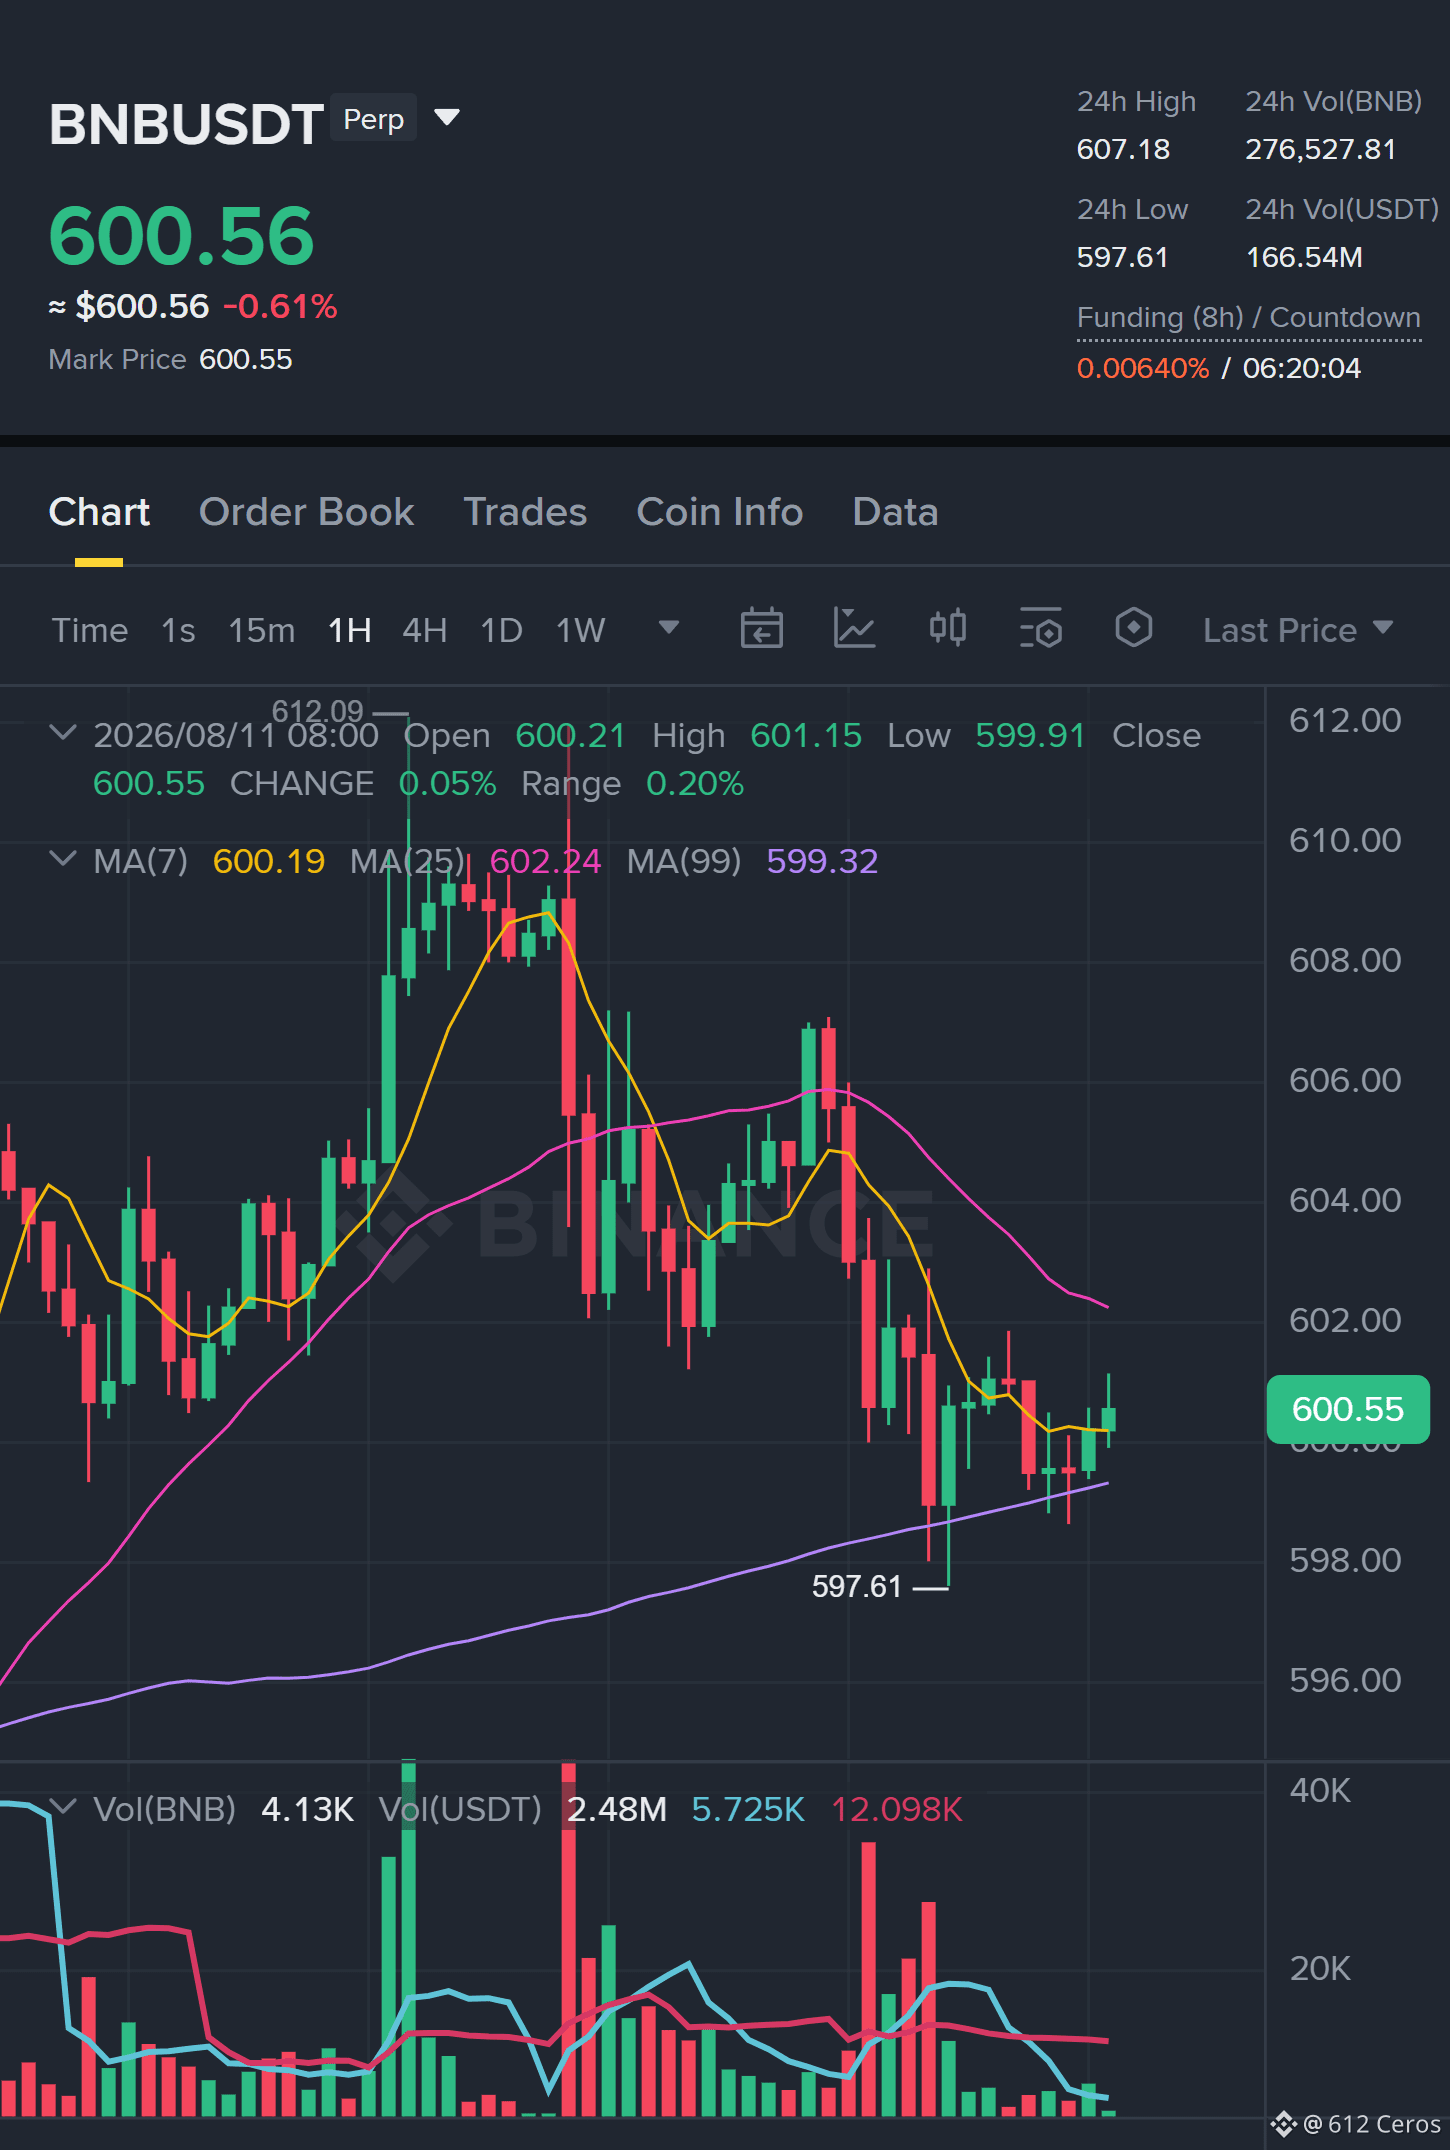Expand more time intervals dropdown arrow
1450x2150 pixels.
click(669, 627)
